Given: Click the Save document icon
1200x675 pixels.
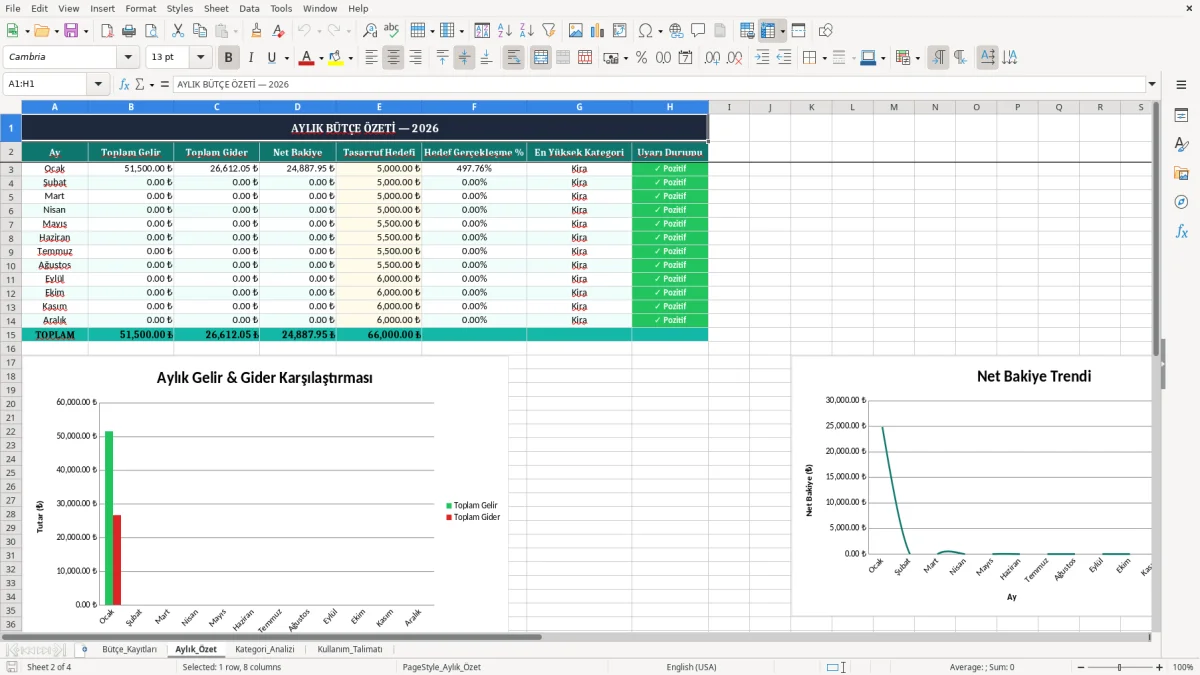Looking at the screenshot, I should pos(71,31).
